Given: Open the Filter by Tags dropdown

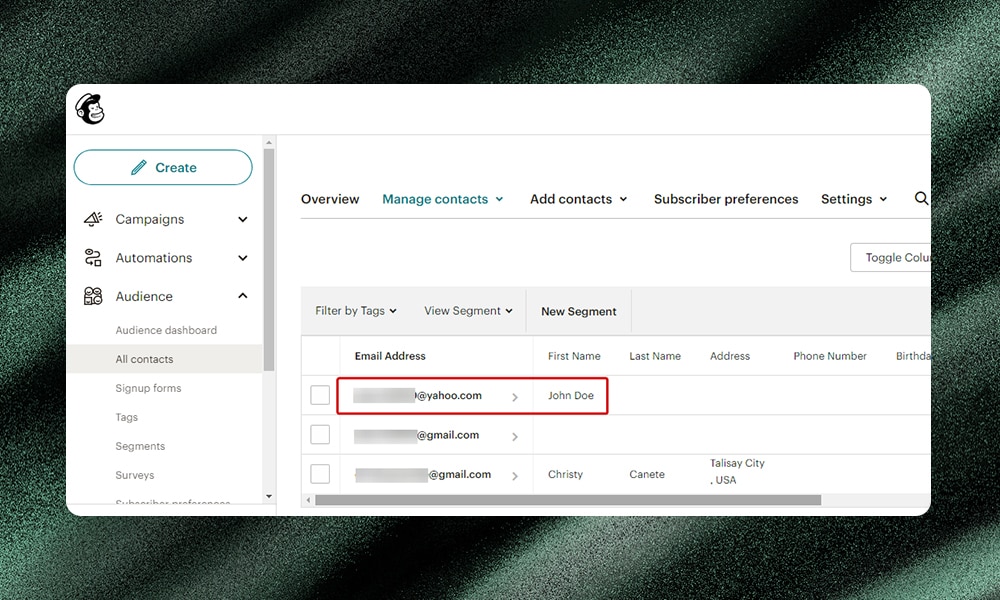Looking at the screenshot, I should point(355,311).
